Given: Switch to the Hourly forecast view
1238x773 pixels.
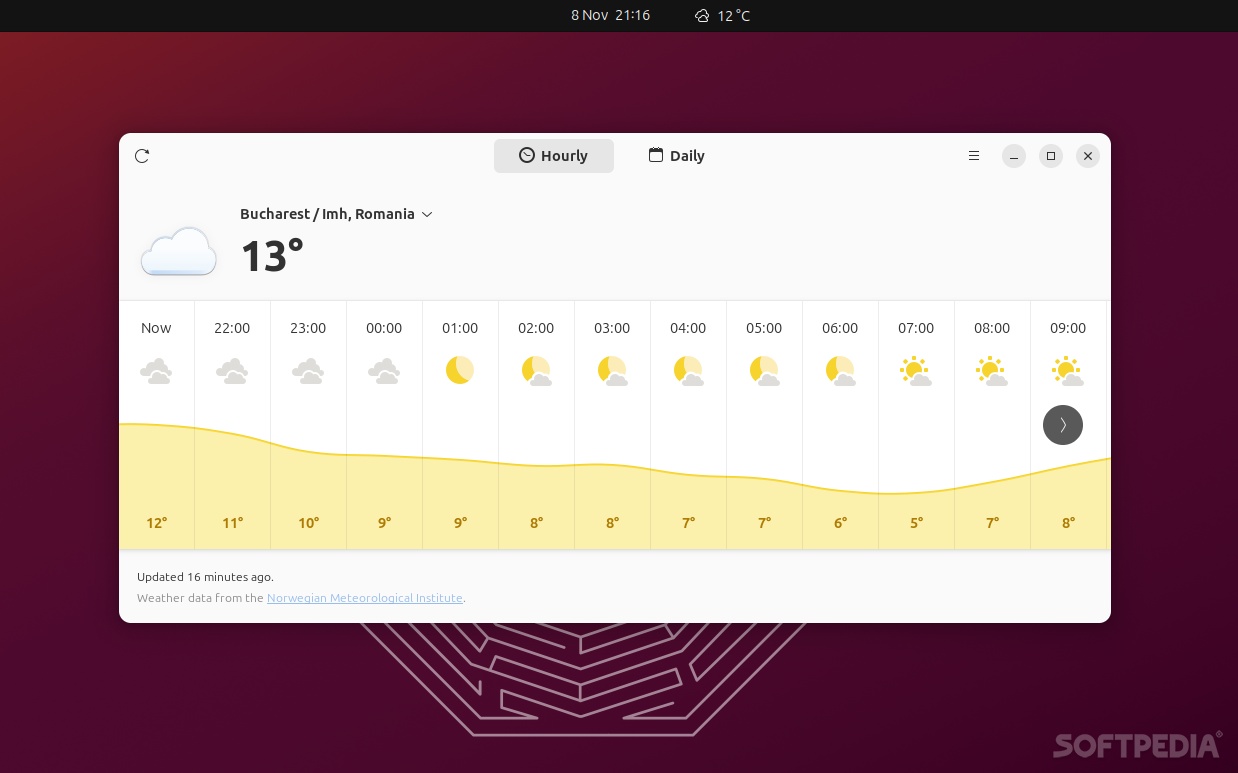Looking at the screenshot, I should coord(554,156).
